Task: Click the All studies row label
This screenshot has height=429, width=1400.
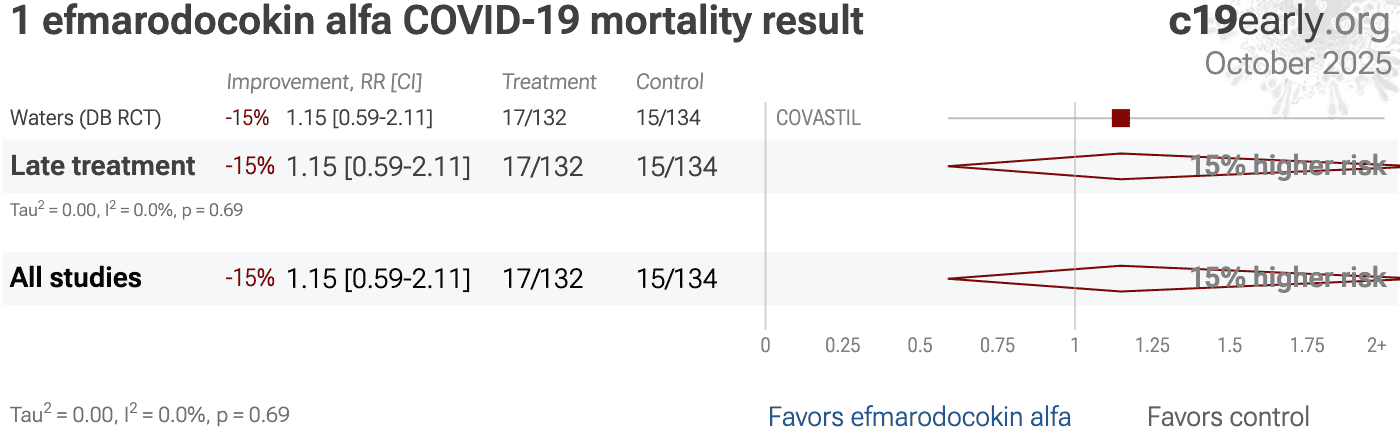Action: pos(76,278)
